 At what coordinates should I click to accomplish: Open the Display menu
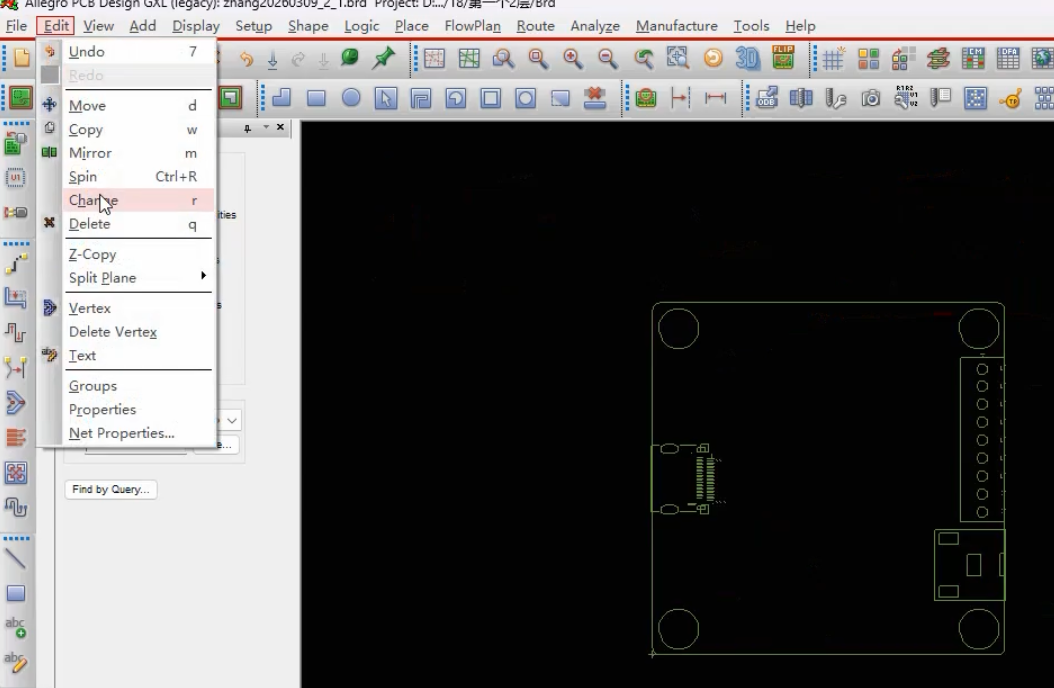click(196, 26)
